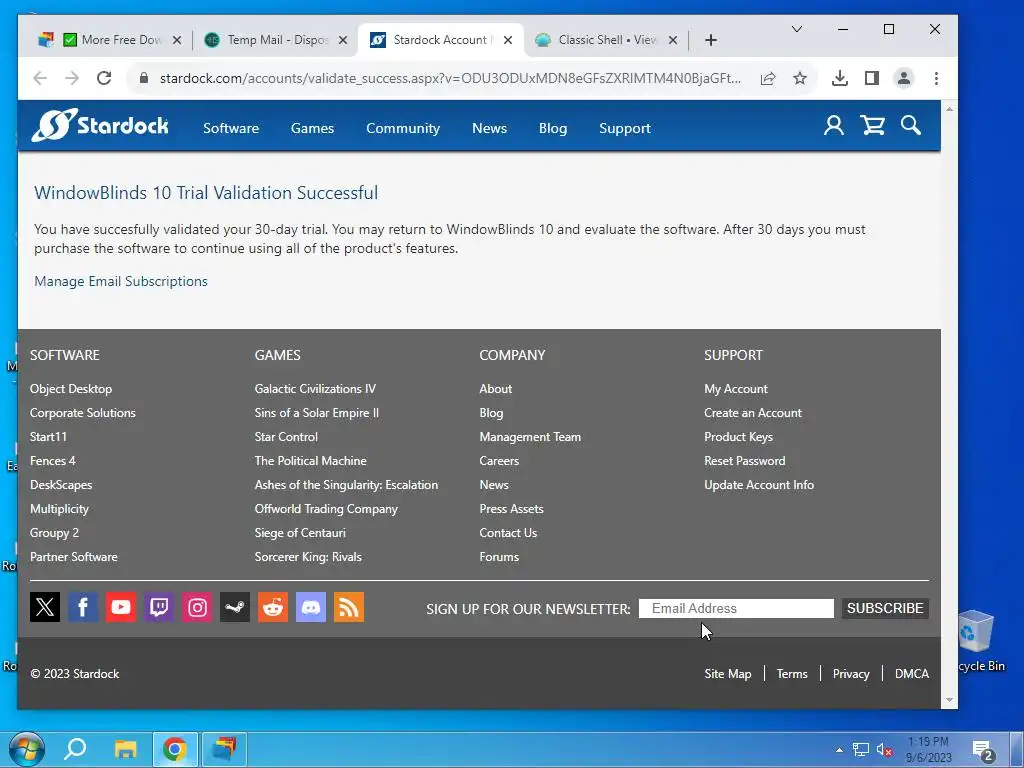
Task: Open Contact Us footer link
Action: 507,532
